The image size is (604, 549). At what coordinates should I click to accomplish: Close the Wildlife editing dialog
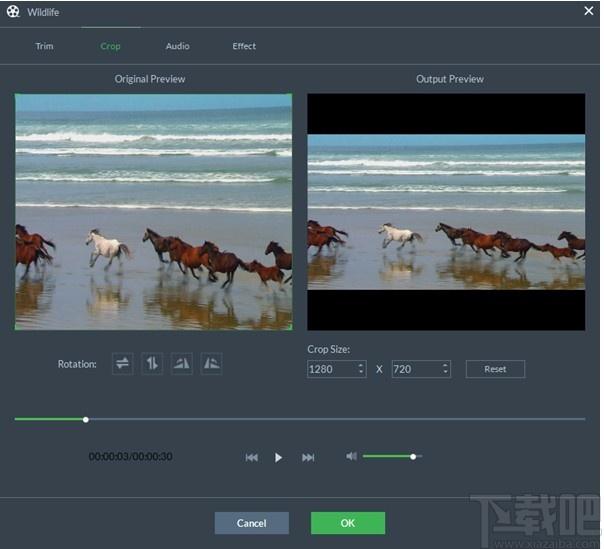pos(588,11)
